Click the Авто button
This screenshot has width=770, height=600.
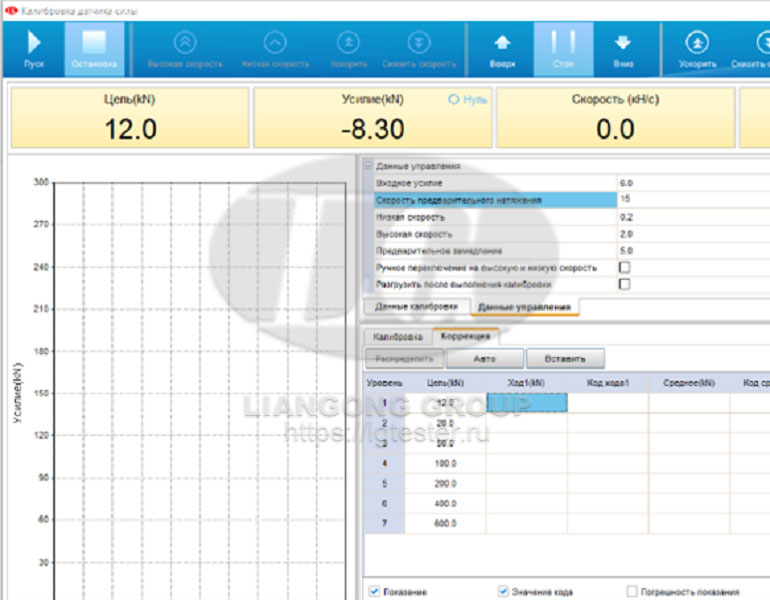point(484,358)
